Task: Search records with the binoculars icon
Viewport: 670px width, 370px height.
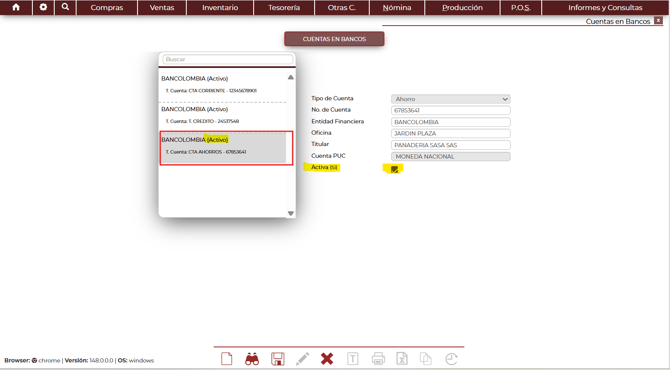Action: tap(252, 358)
